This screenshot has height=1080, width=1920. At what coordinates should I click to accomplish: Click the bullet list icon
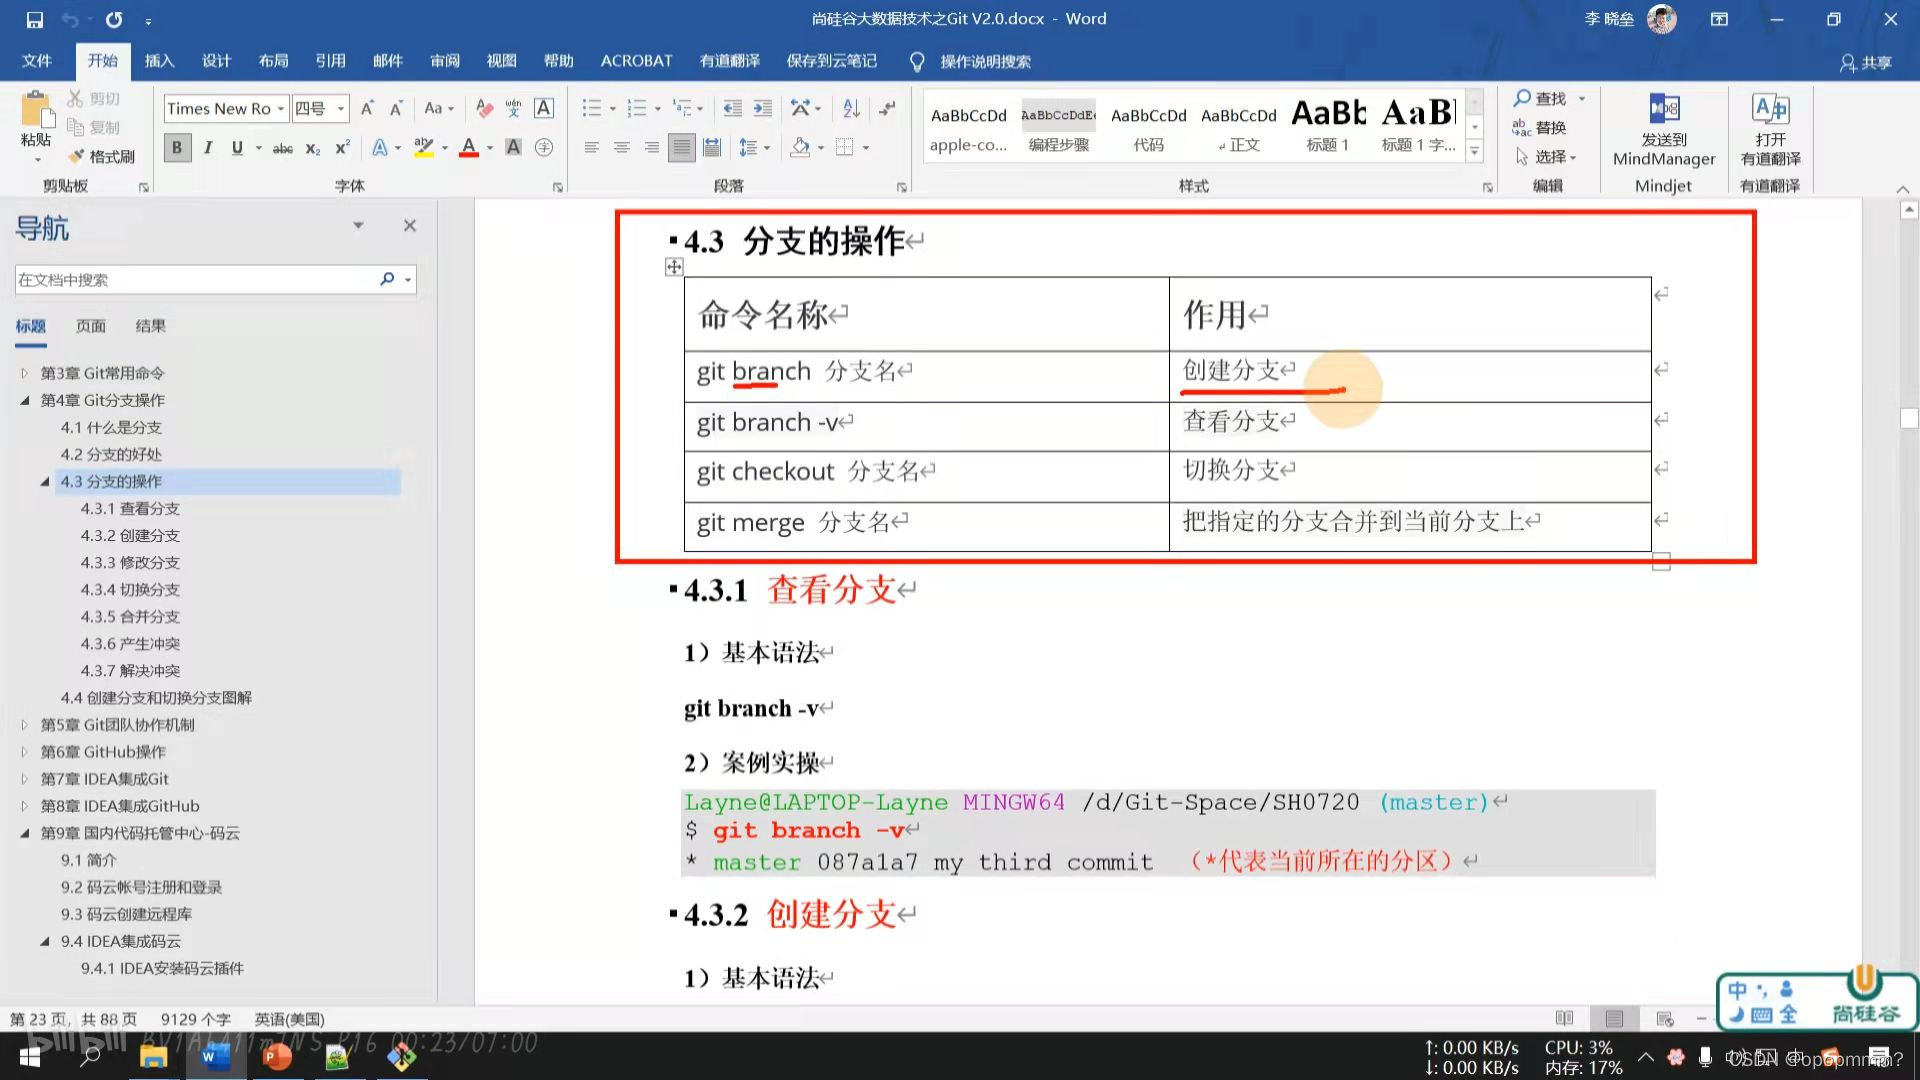(x=592, y=108)
